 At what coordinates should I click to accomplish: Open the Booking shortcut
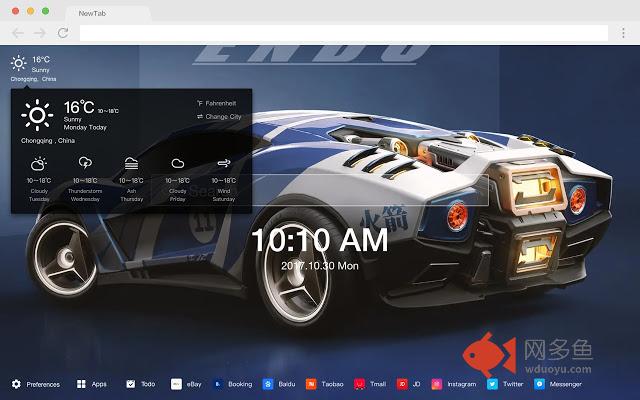coord(232,384)
